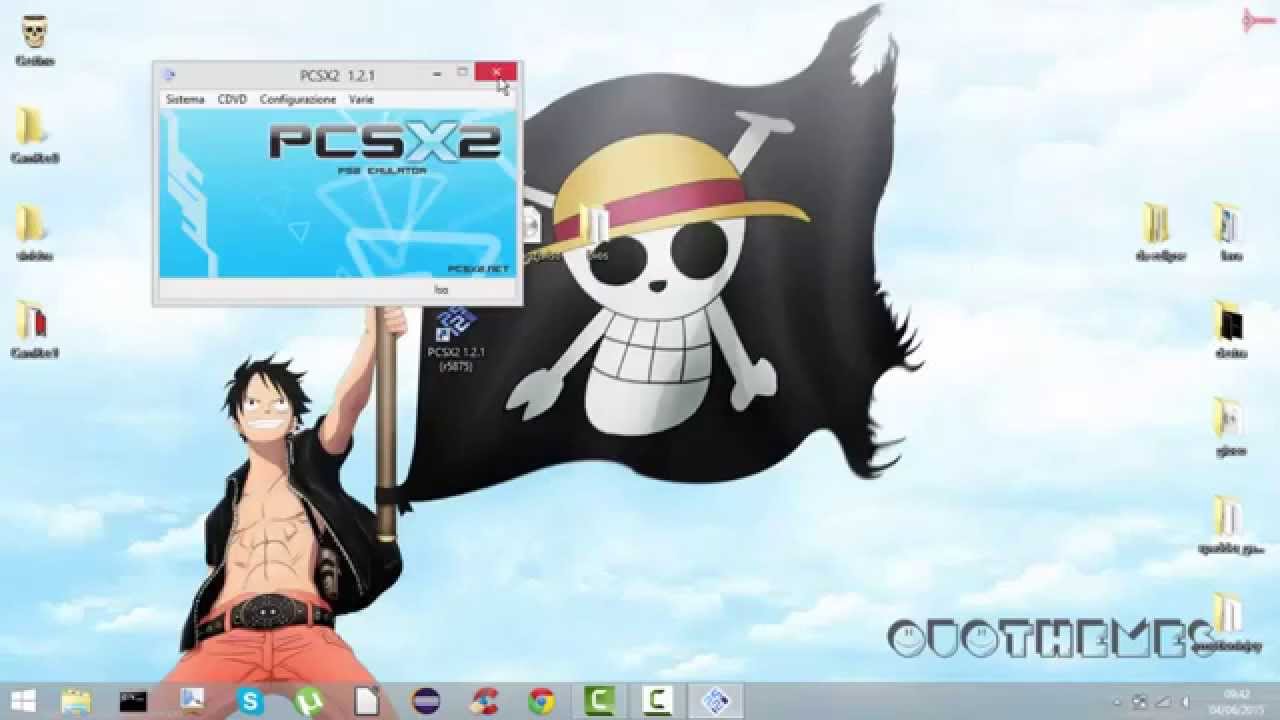Select the PCSX2 1.2.1 (r5875) desktop shortcut
Viewport: 1280px width, 720px height.
(456, 340)
